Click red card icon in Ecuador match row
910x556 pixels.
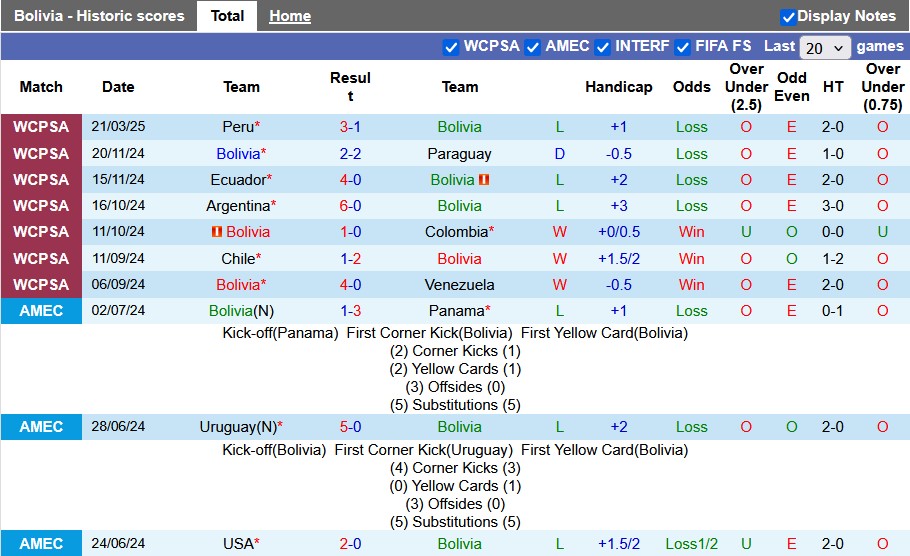484,180
